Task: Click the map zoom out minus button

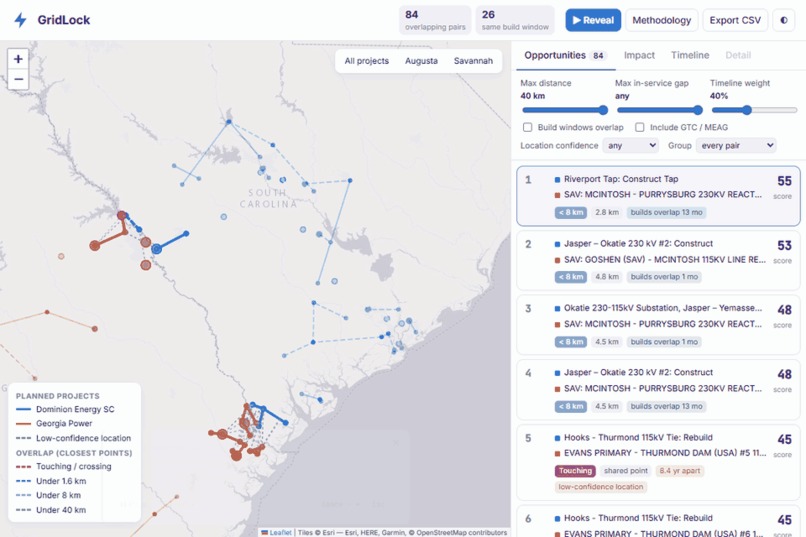Action: 18,79
